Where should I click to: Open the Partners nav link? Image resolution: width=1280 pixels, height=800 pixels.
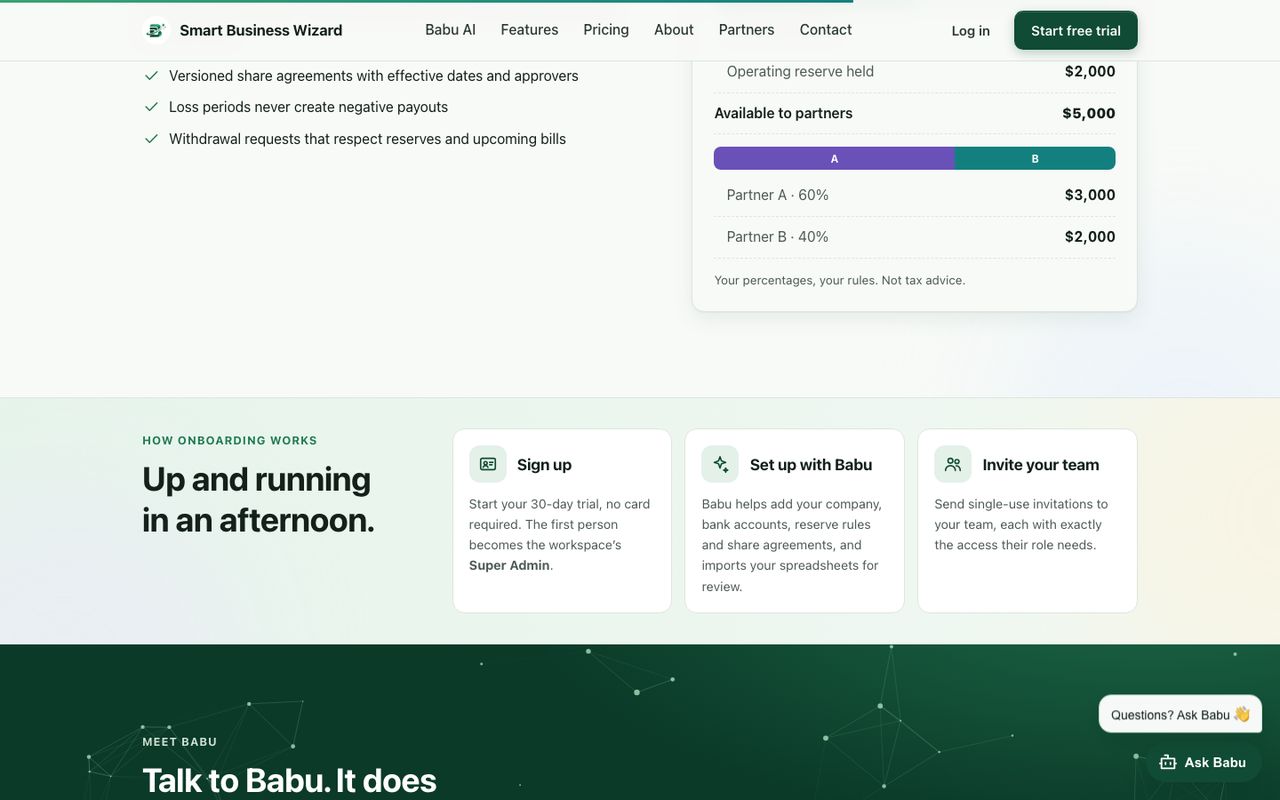746,30
